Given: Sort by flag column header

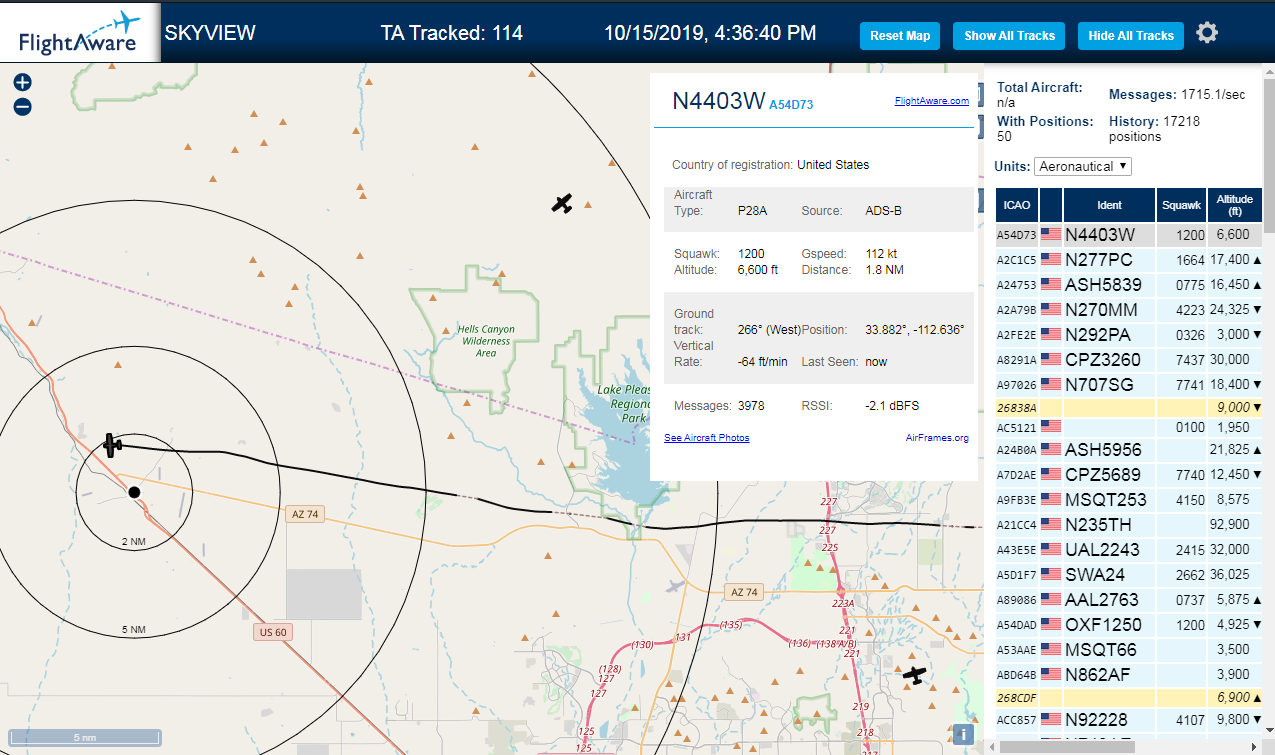Looking at the screenshot, I should 1051,205.
